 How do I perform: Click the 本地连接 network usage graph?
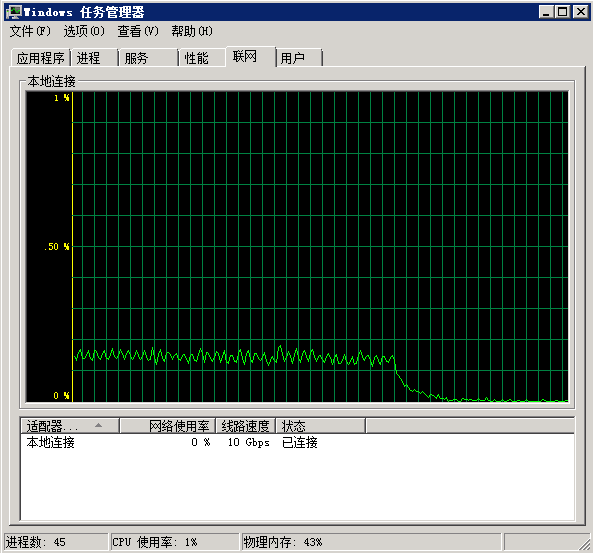pyautogui.click(x=297, y=247)
